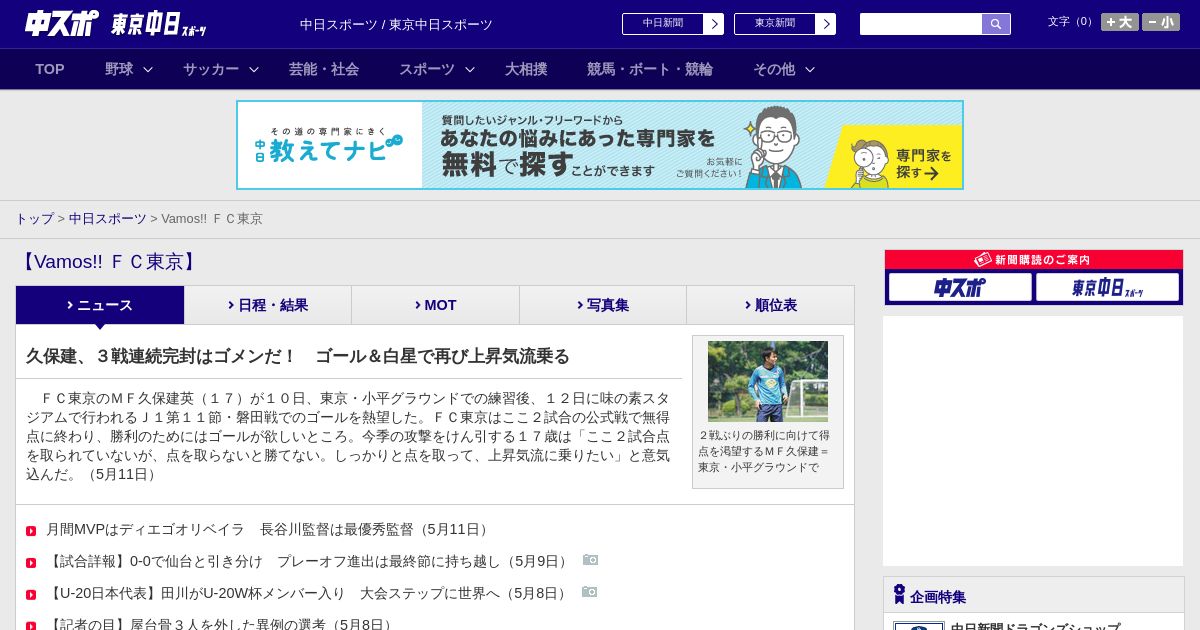Open 野球 navigation menu
This screenshot has width=1200, height=630.
tap(119, 69)
